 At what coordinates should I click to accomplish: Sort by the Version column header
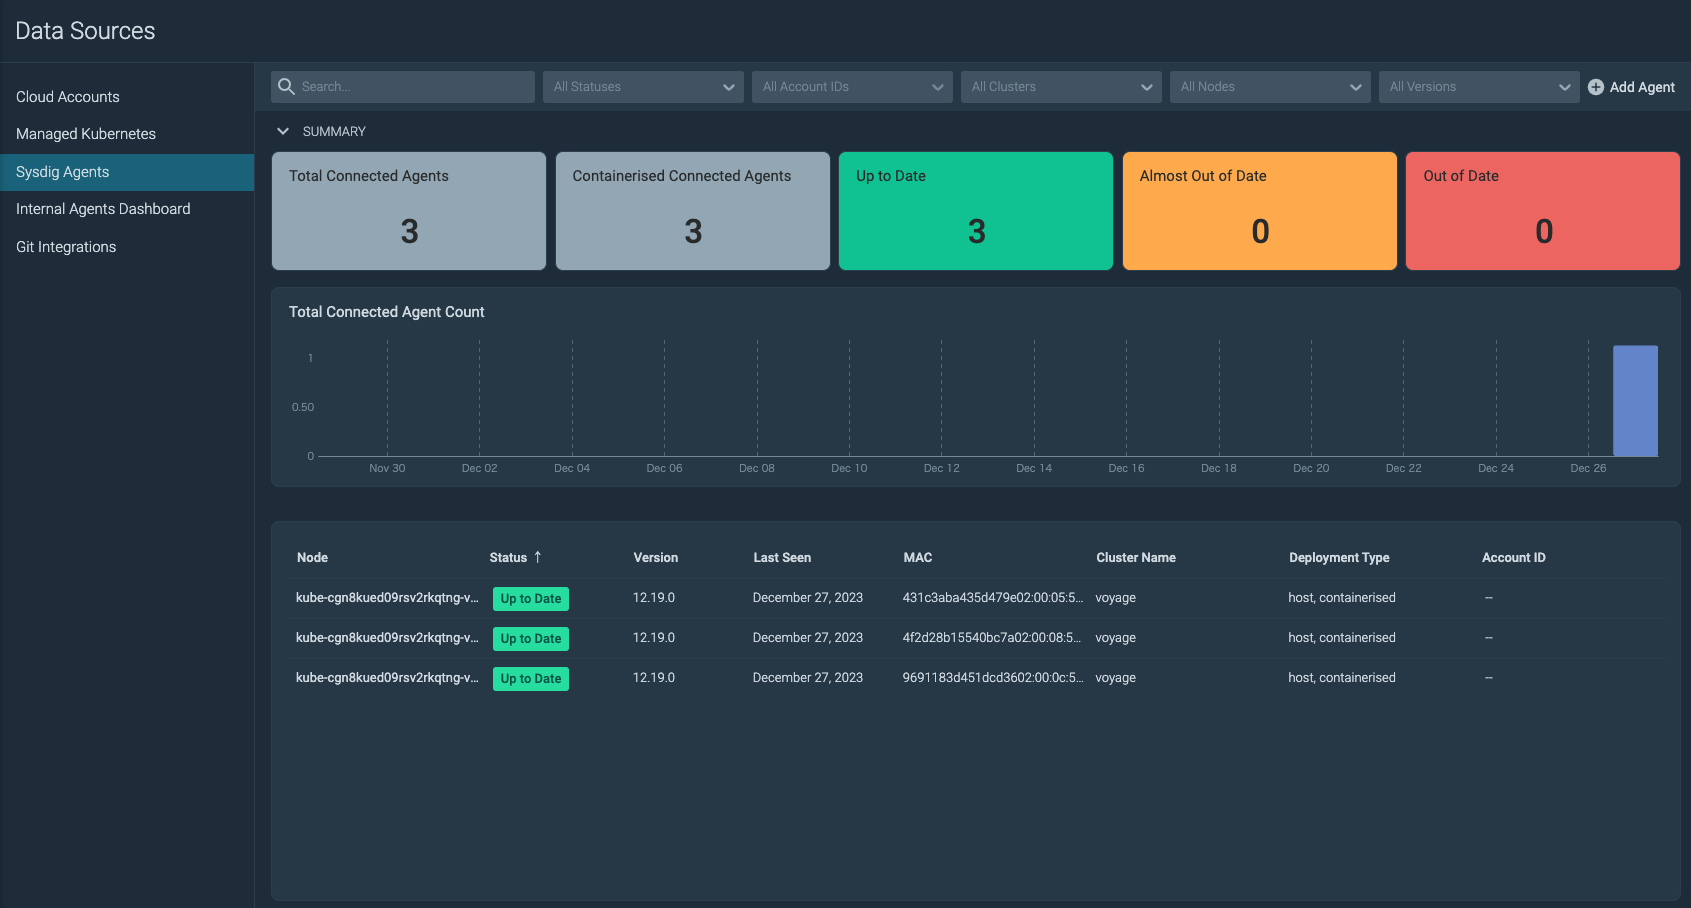(655, 558)
